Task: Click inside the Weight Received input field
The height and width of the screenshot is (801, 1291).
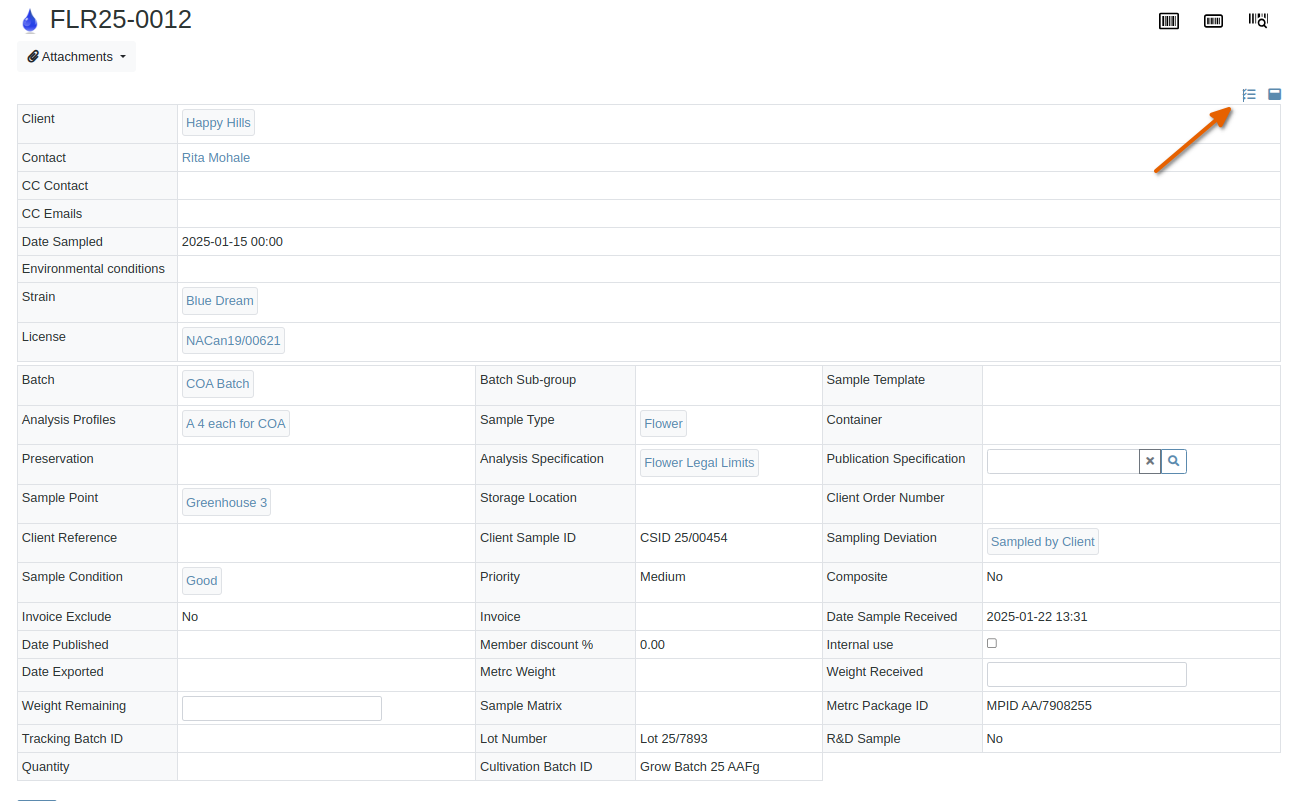Action: pos(1086,674)
